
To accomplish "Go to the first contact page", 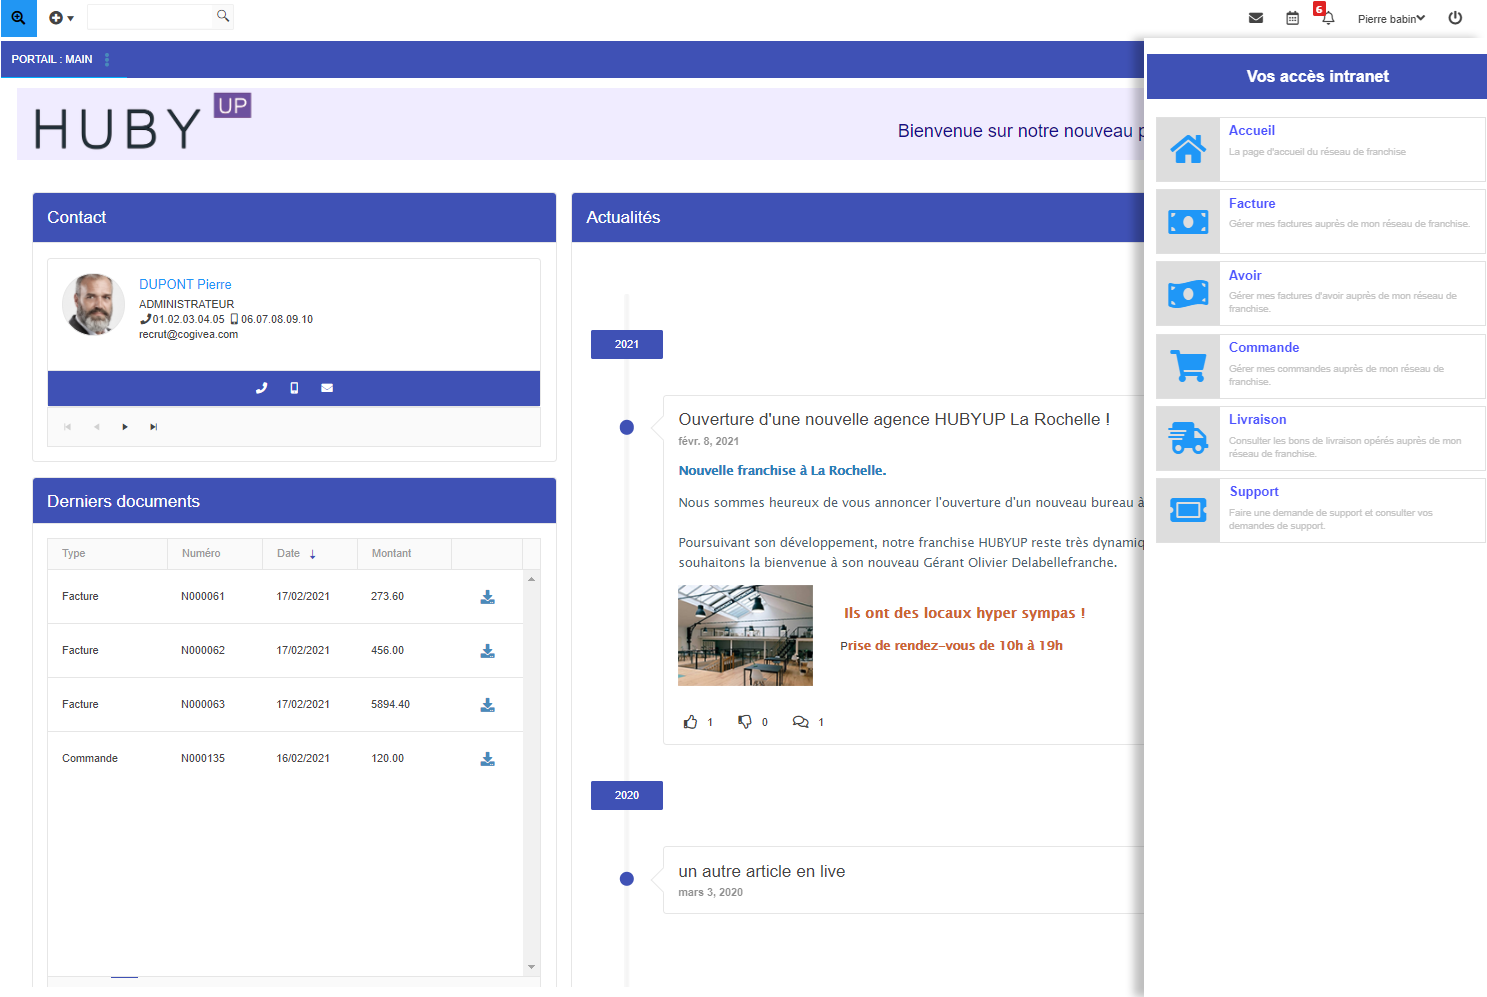I will coord(68,427).
